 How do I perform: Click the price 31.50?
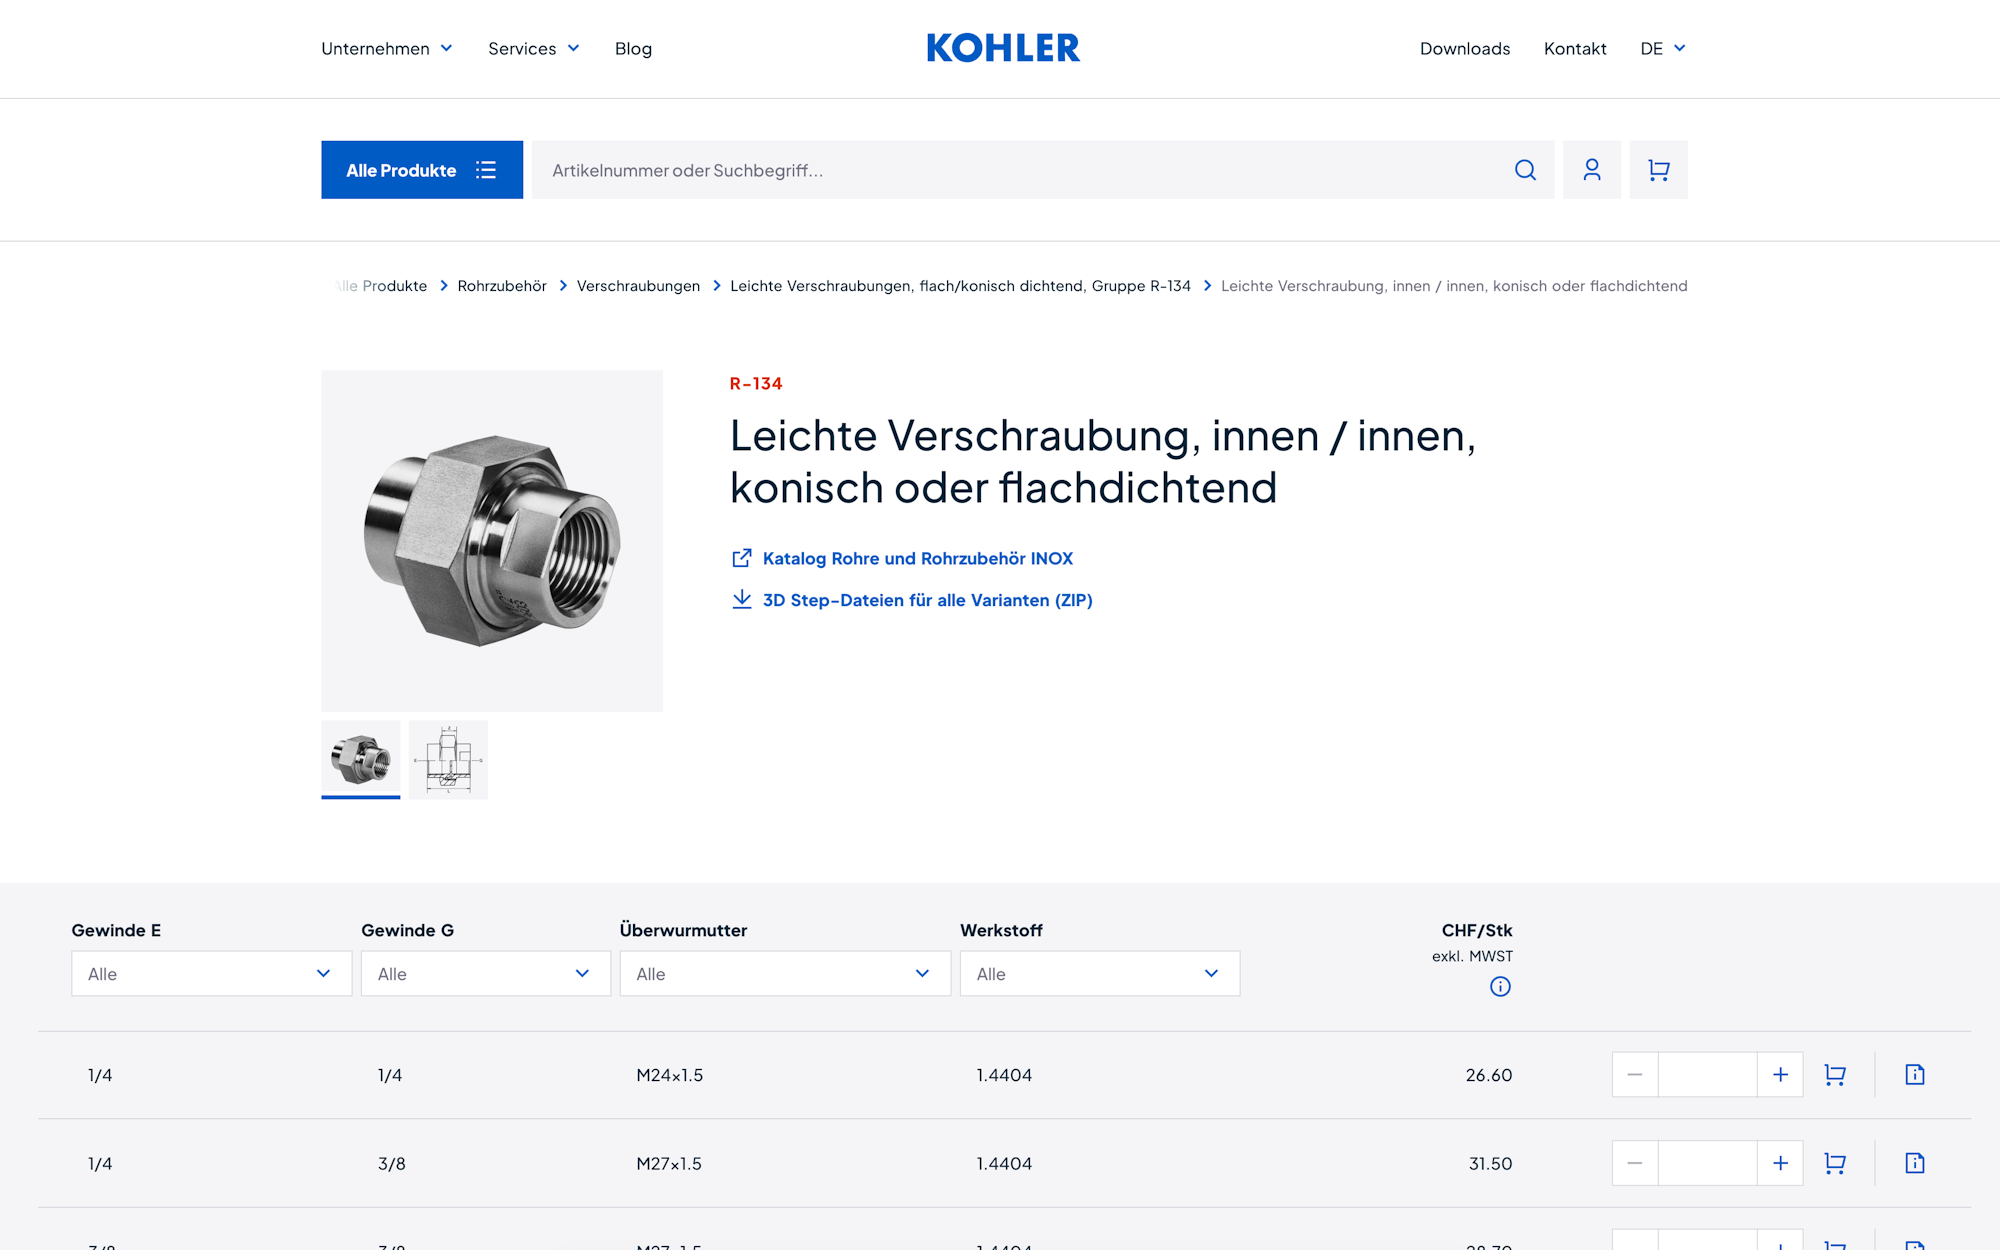click(x=1490, y=1163)
